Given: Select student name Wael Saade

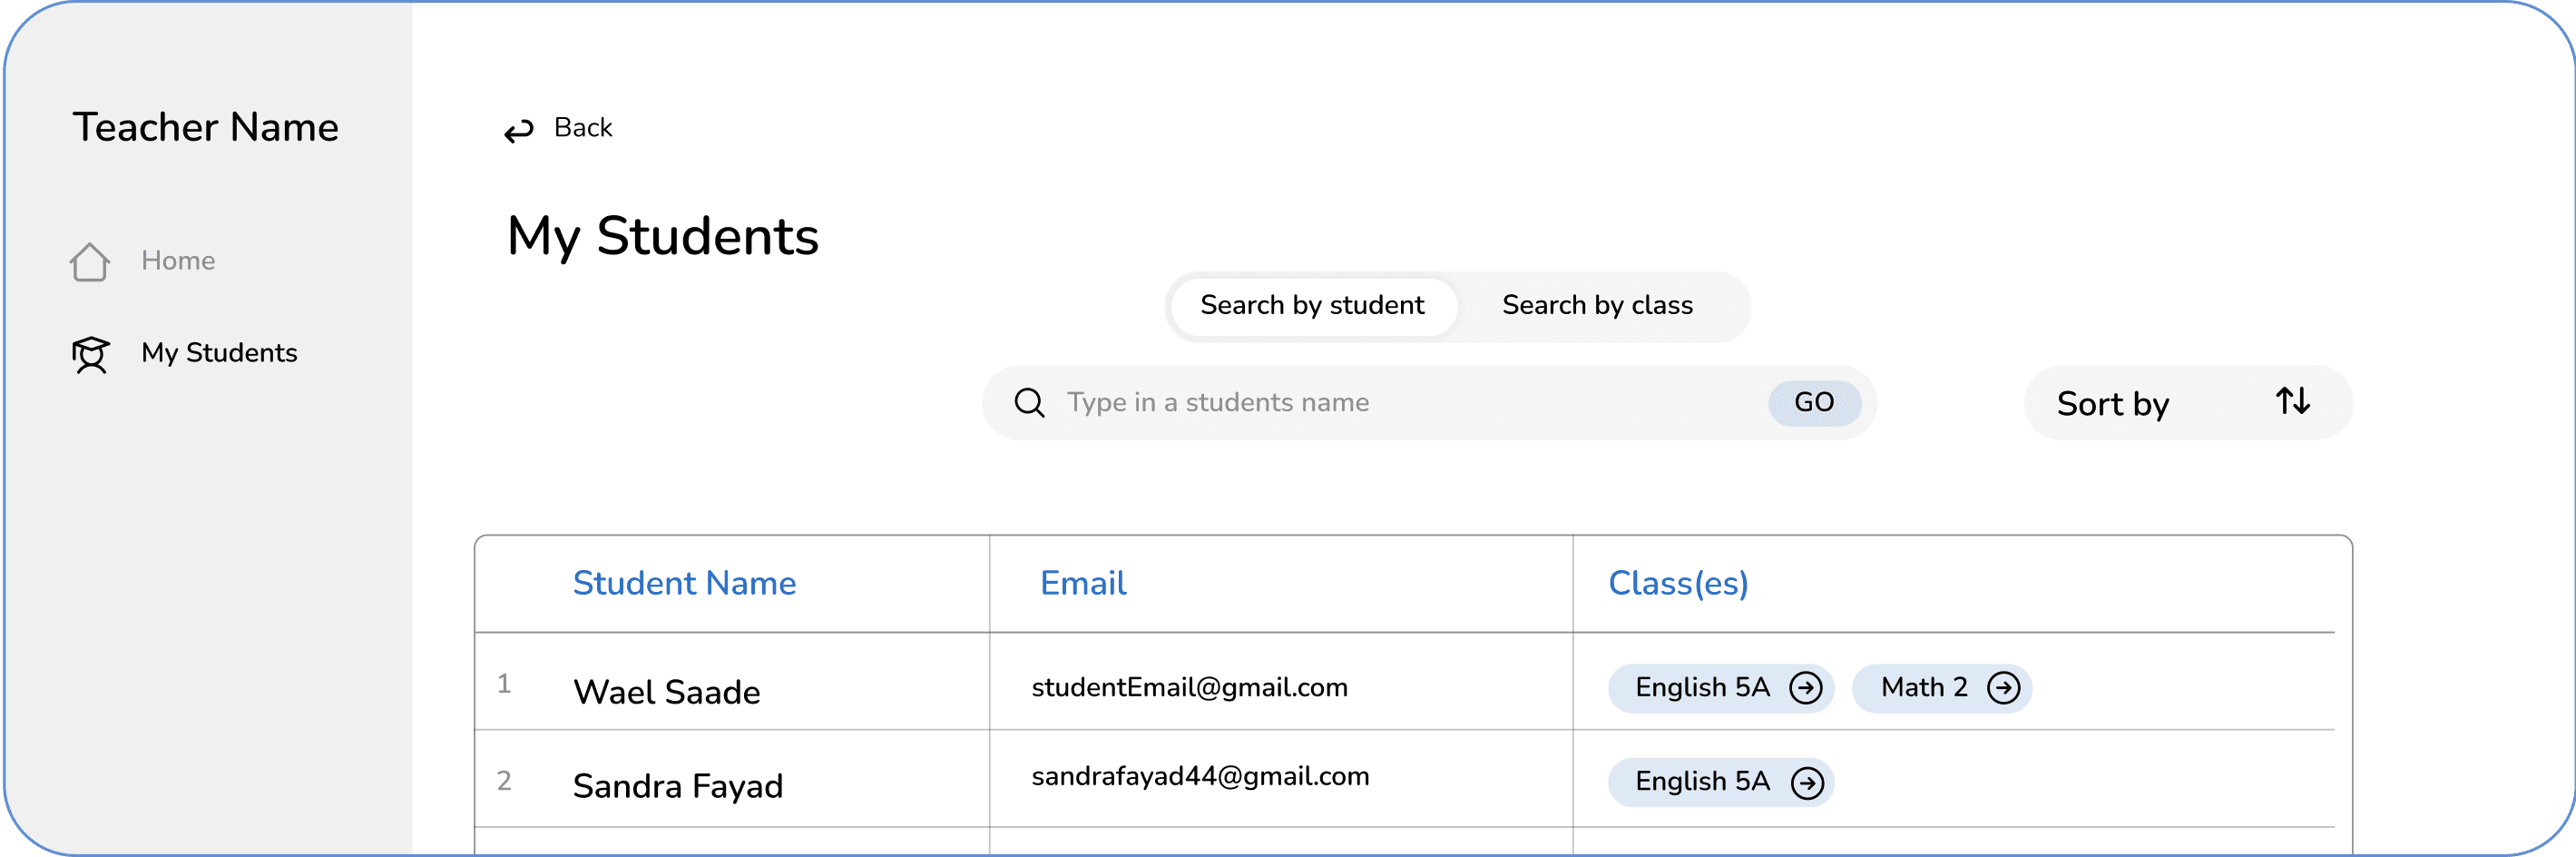Looking at the screenshot, I should [666, 693].
